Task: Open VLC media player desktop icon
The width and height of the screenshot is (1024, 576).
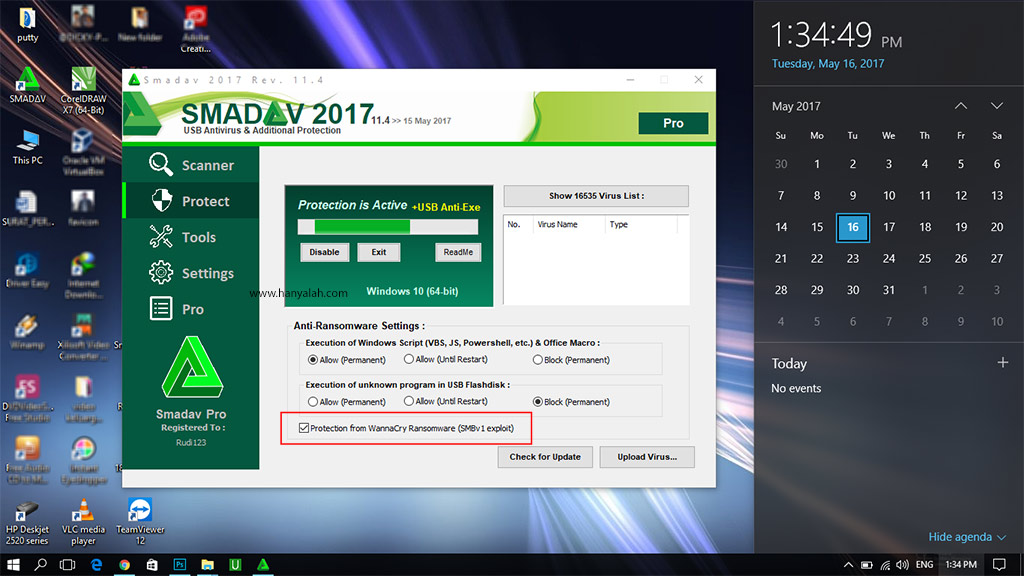Action: click(x=83, y=522)
